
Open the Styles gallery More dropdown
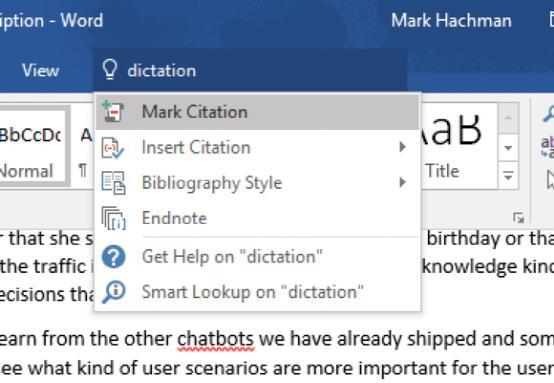[x=508, y=176]
